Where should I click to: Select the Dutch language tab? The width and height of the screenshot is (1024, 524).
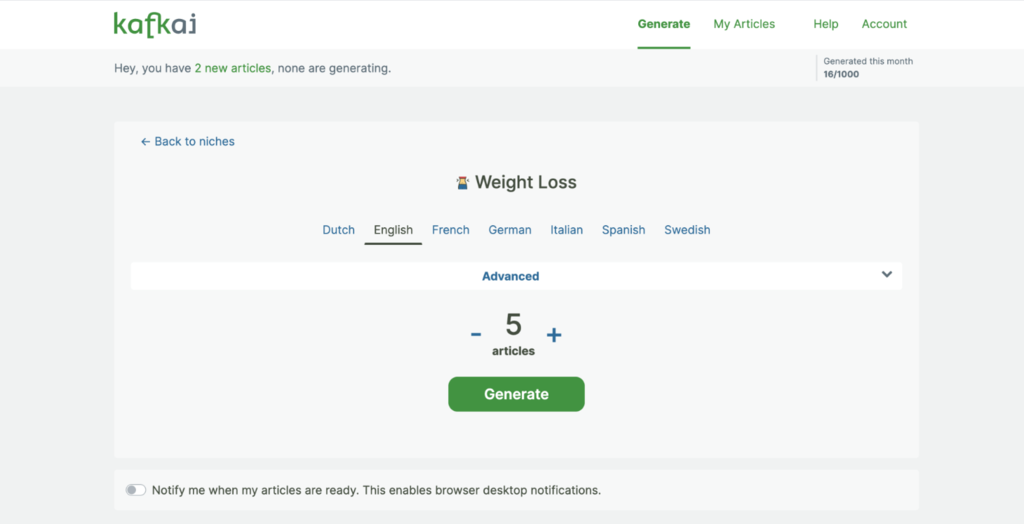338,230
